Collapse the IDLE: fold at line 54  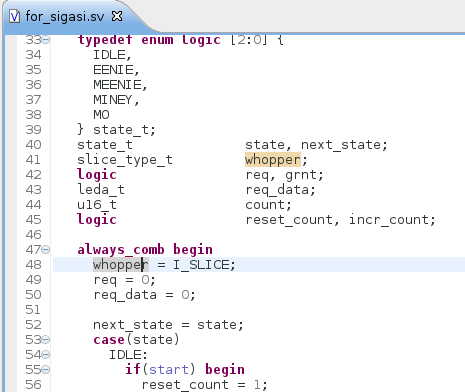point(46,354)
